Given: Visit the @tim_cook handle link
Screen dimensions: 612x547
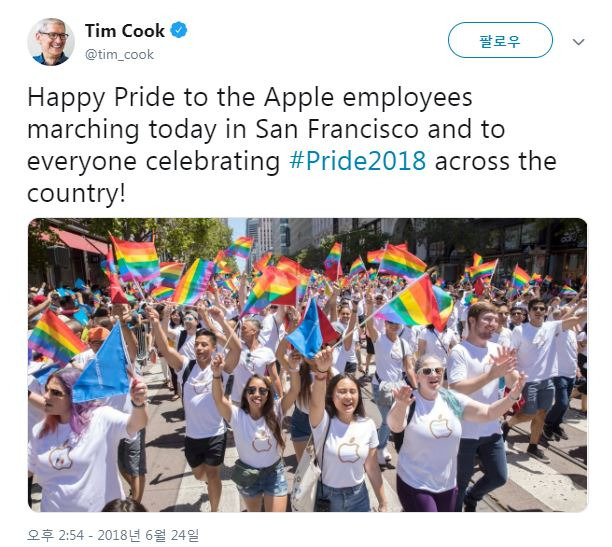Looking at the screenshot, I should tap(119, 54).
